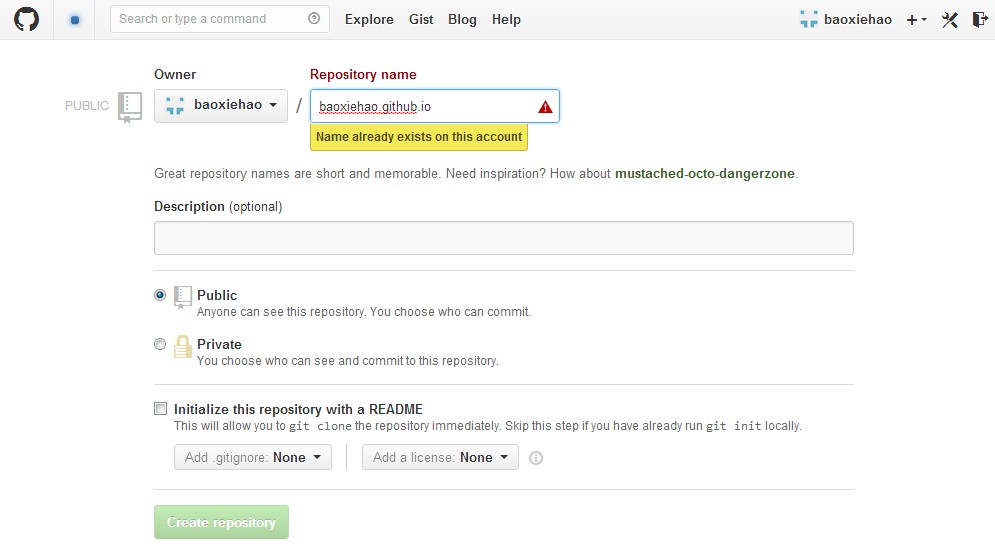The image size is (995, 554).
Task: Open the blue notifications indicator
Action: coord(75,19)
